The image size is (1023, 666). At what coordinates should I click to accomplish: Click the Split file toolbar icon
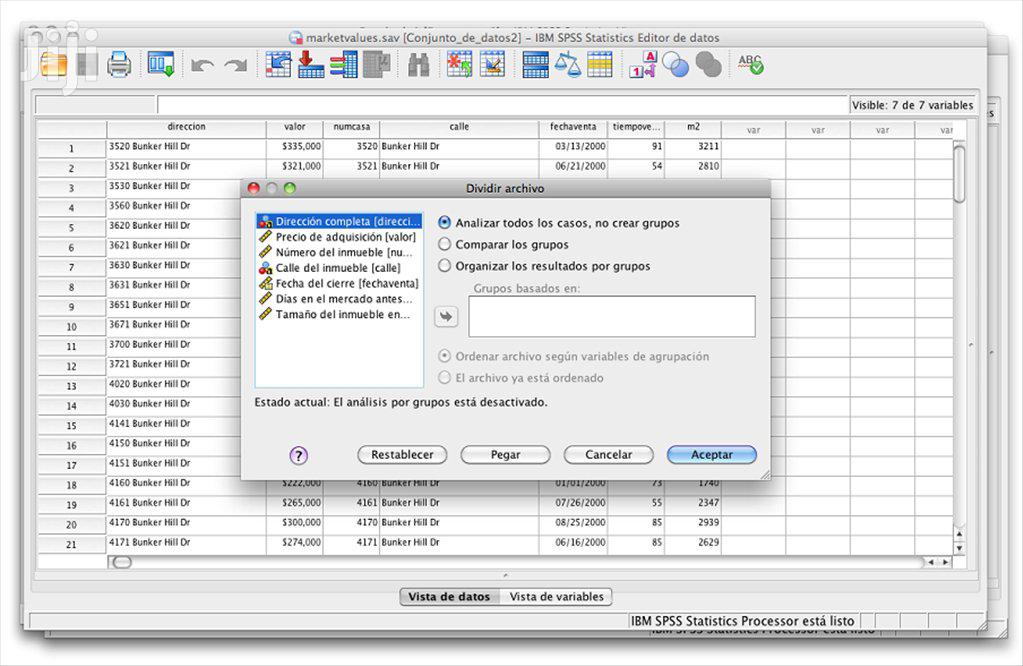(x=535, y=65)
